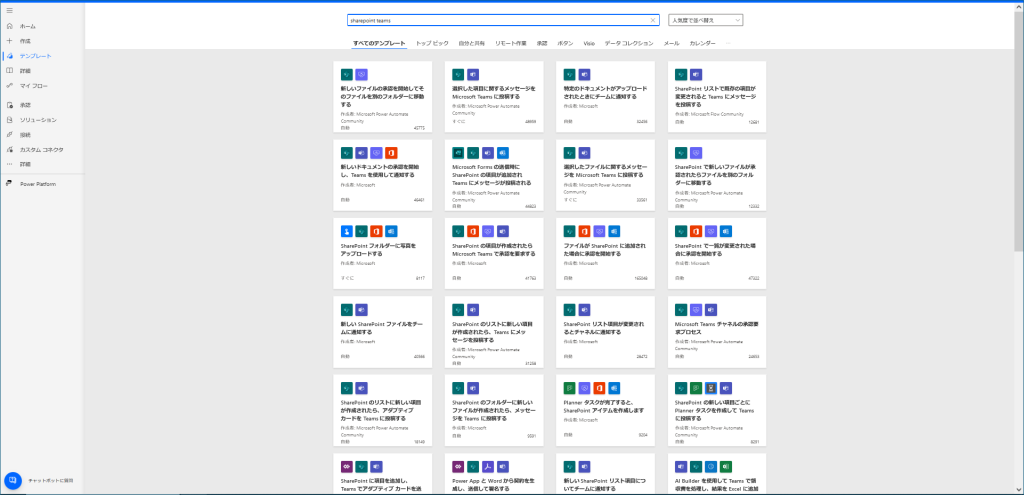This screenshot has height=495, width=1024.
Task: Switch to the トップ ピック tab
Action: pos(432,43)
